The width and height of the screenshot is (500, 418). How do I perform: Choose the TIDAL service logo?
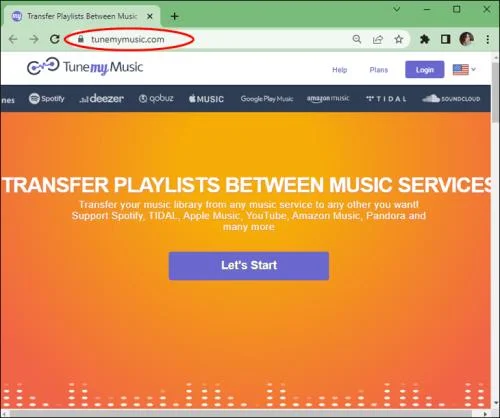point(386,99)
